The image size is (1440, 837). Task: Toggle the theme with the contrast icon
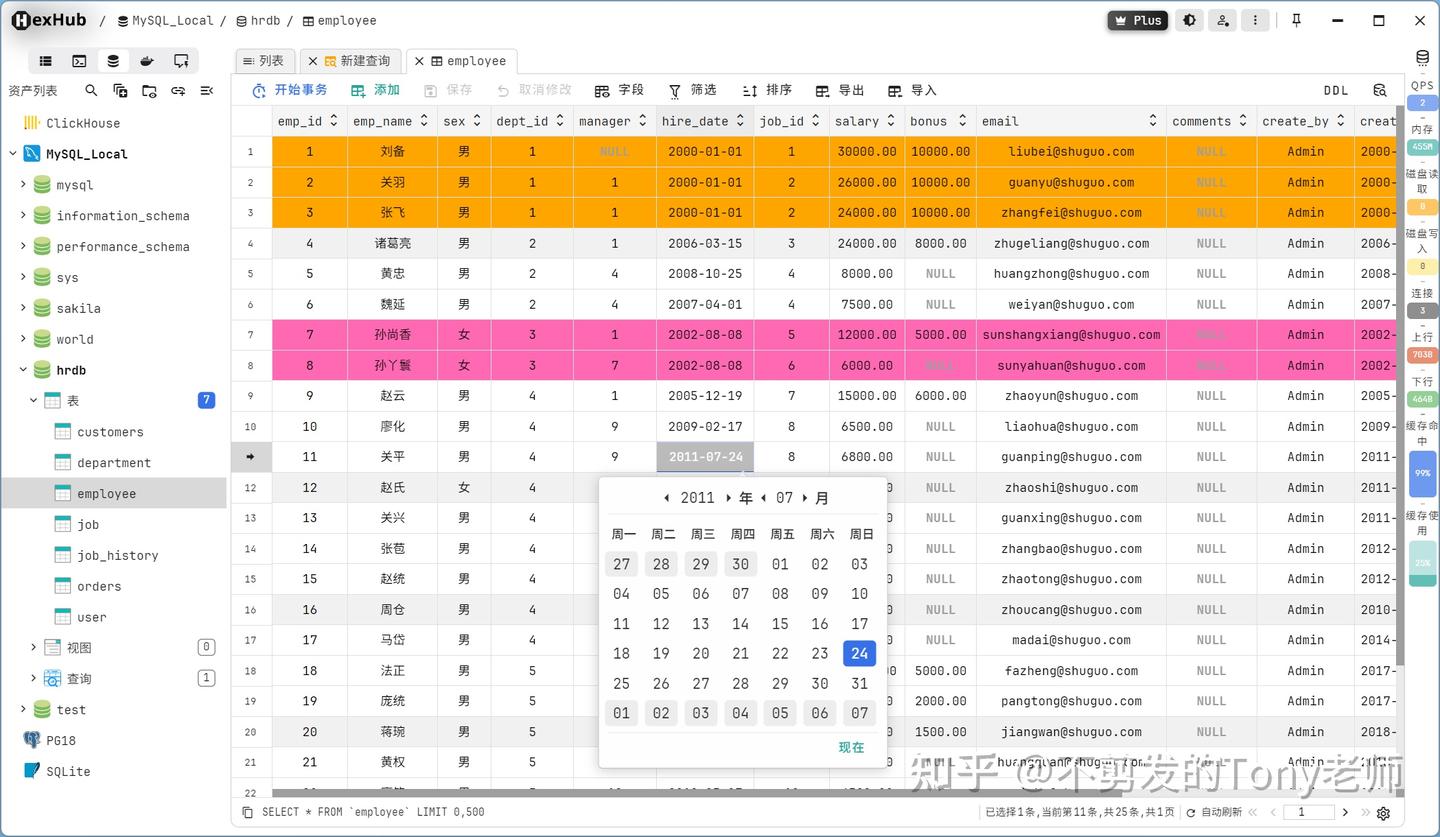click(1189, 20)
